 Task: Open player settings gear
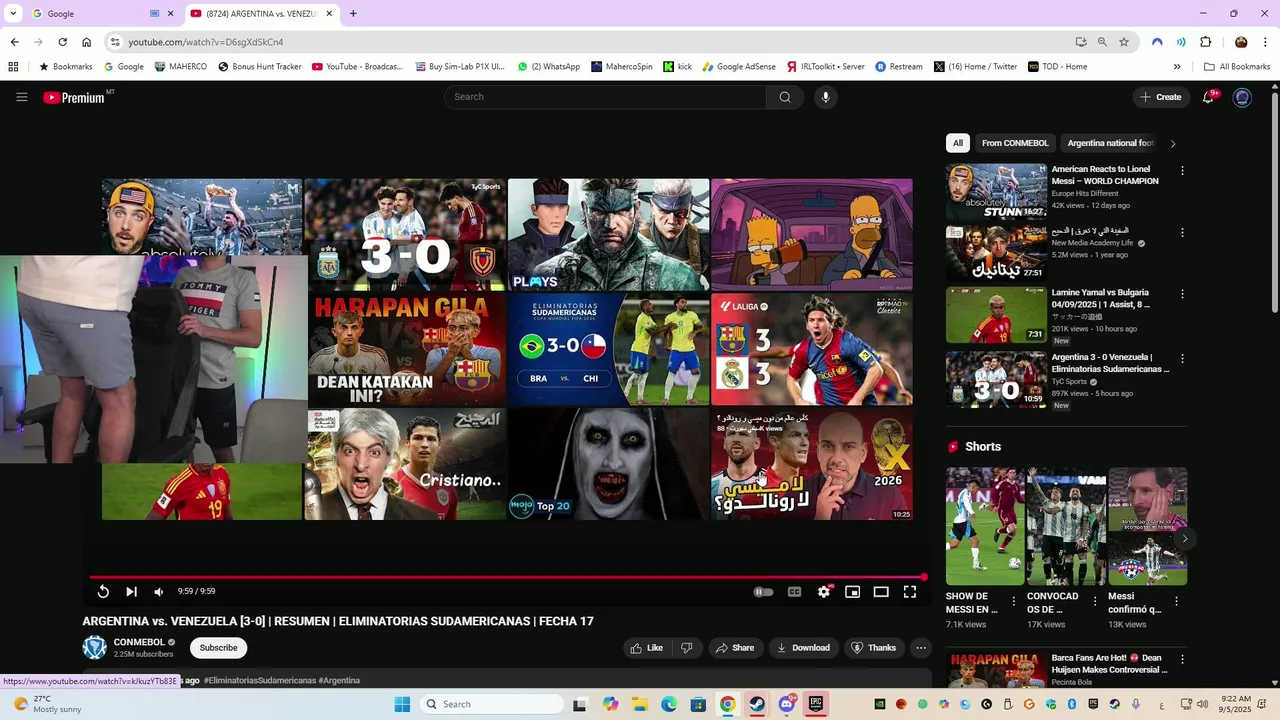[x=823, y=592]
